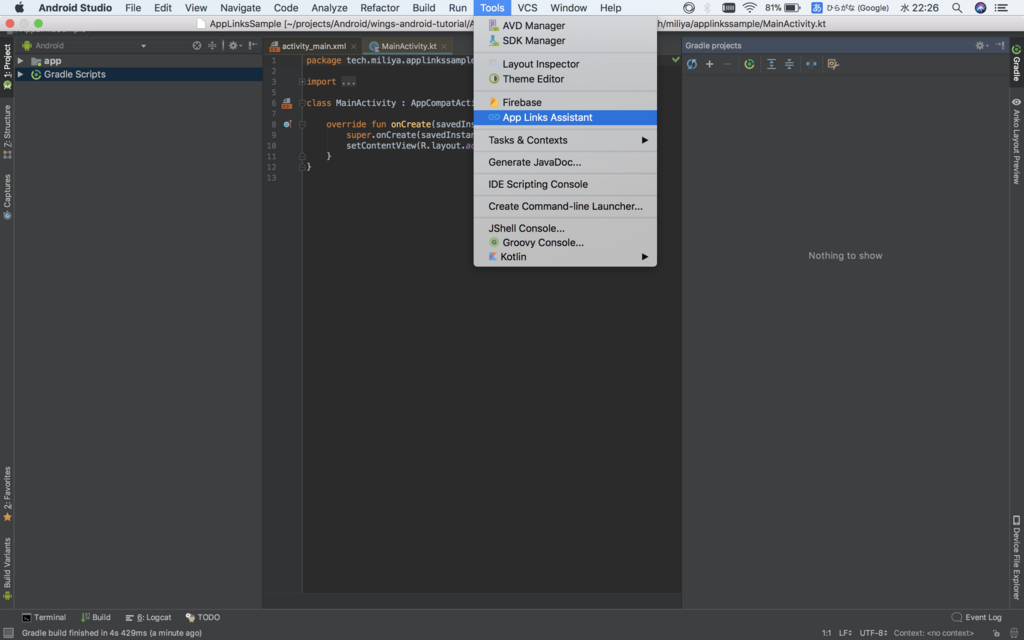The image size is (1024, 640).
Task: Open Terminal tool window
Action: (44, 618)
